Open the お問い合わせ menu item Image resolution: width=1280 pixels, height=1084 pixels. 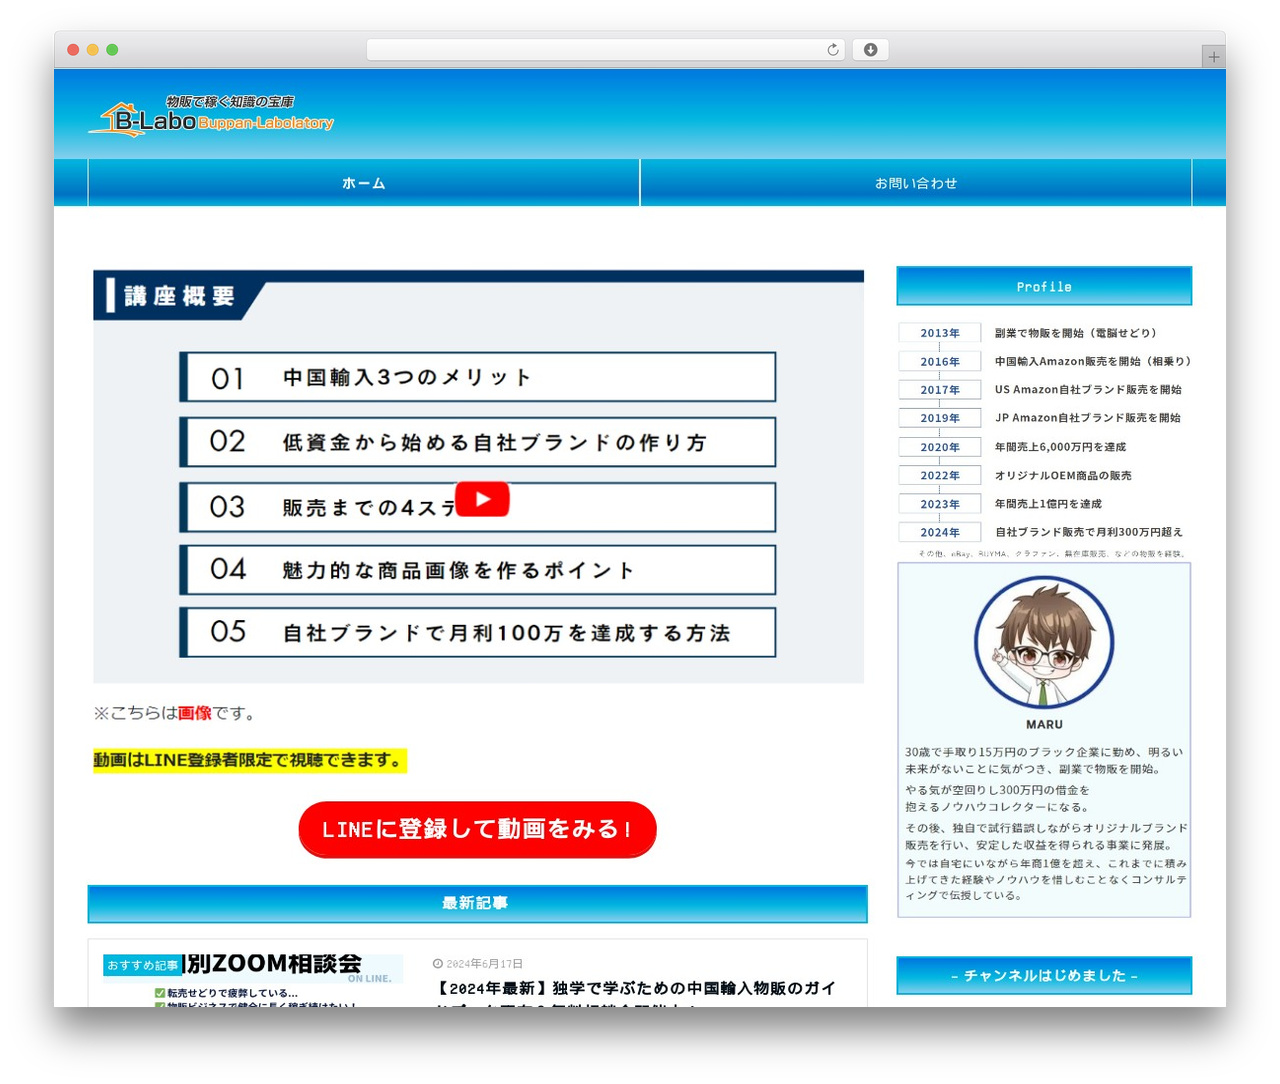(x=916, y=183)
